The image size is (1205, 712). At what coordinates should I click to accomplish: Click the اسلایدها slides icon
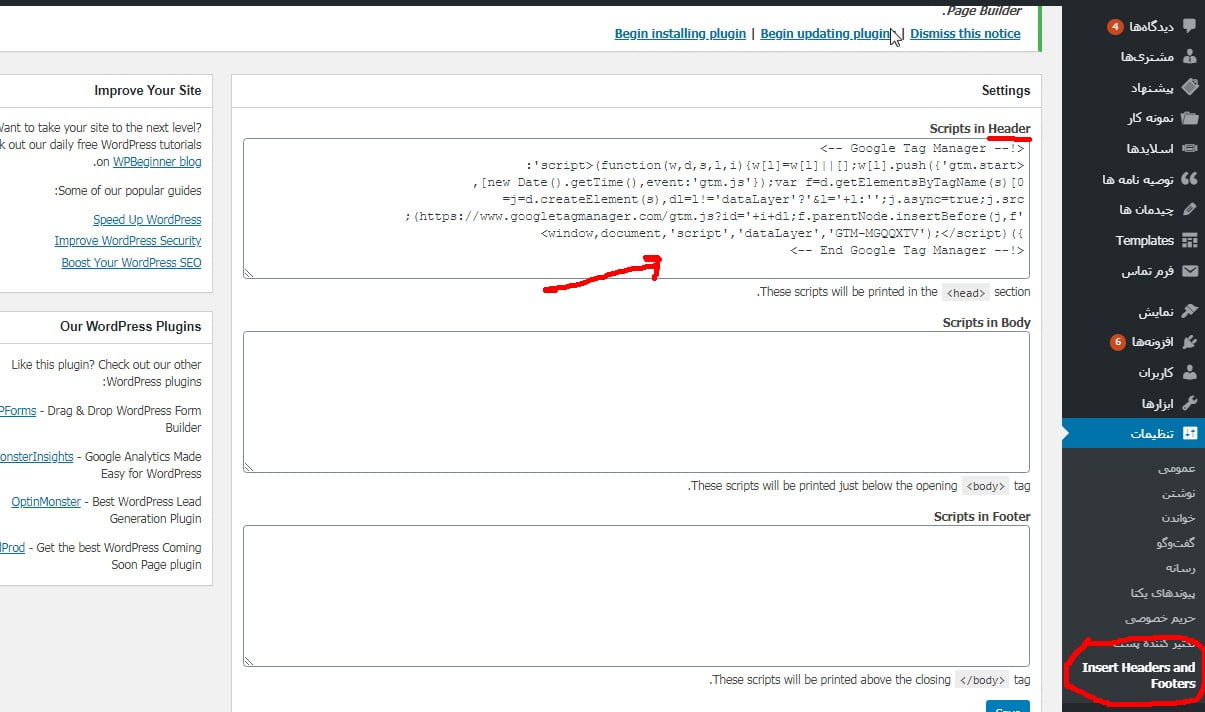pos(1189,149)
